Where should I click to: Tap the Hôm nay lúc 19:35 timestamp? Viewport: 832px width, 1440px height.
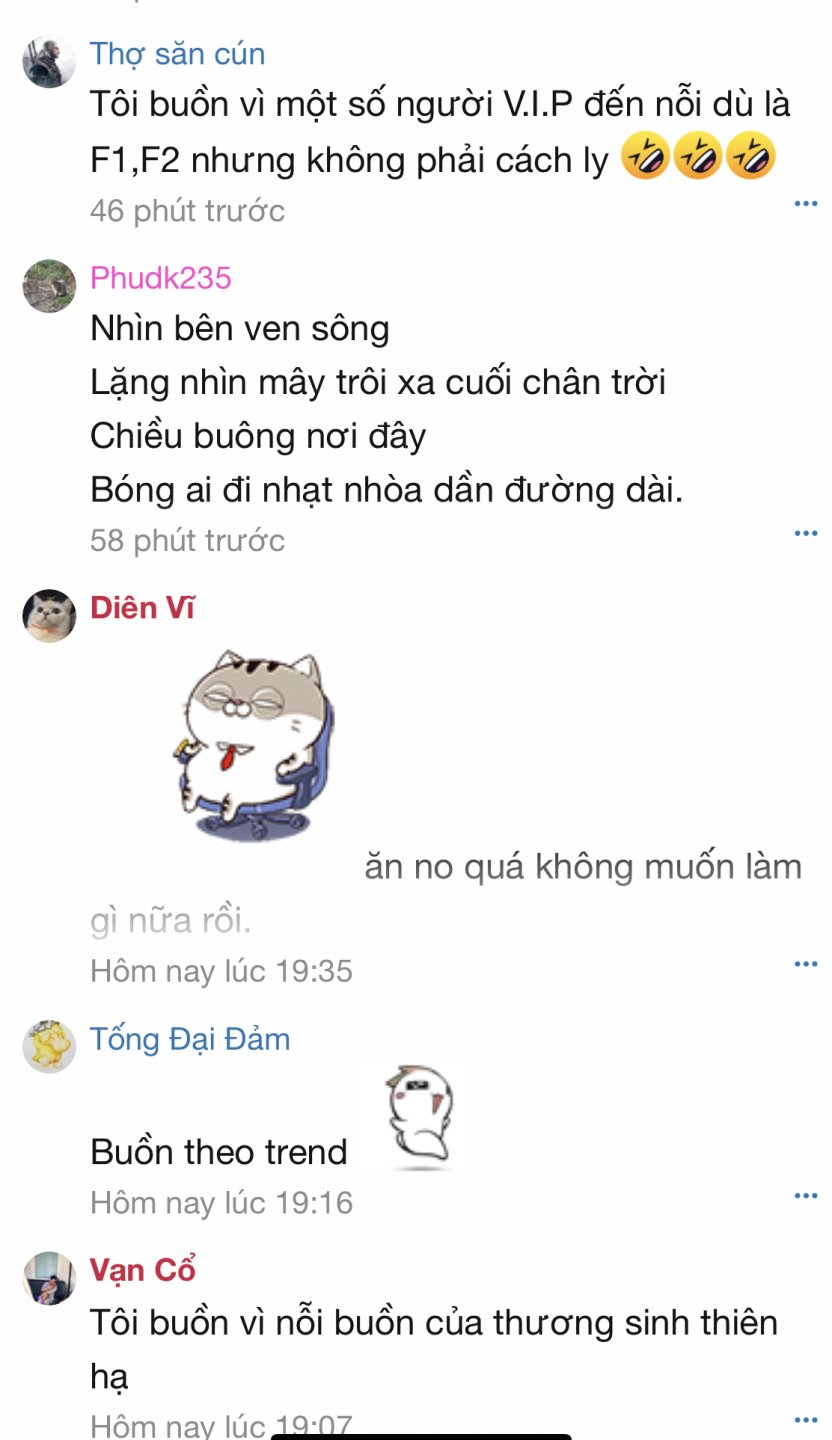[221, 971]
